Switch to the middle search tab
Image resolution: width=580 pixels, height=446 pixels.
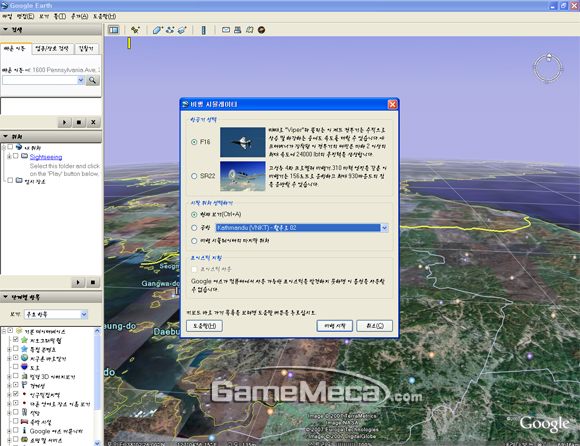pyautogui.click(x=52, y=48)
